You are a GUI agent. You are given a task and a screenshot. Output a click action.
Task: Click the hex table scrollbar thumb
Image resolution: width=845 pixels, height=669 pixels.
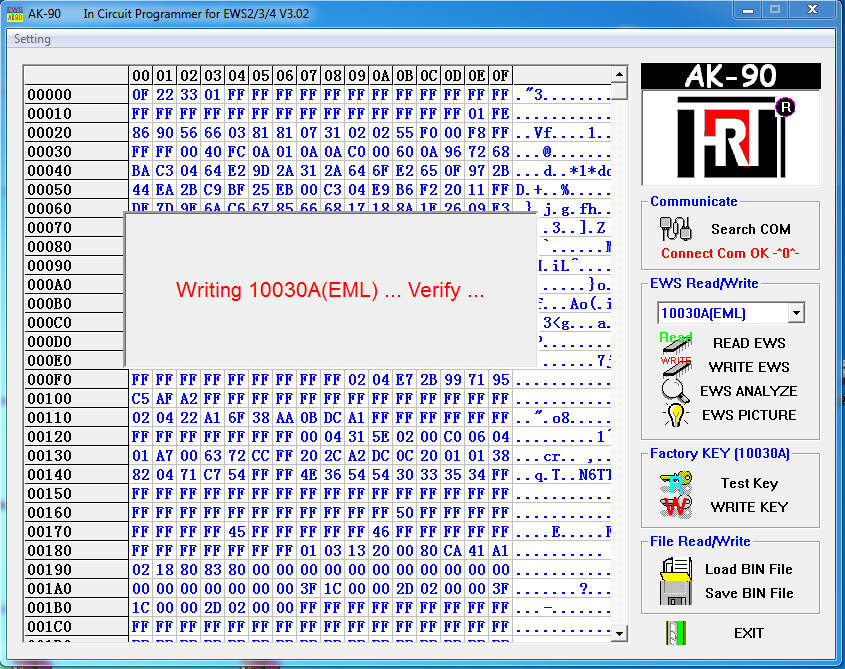[x=620, y=91]
